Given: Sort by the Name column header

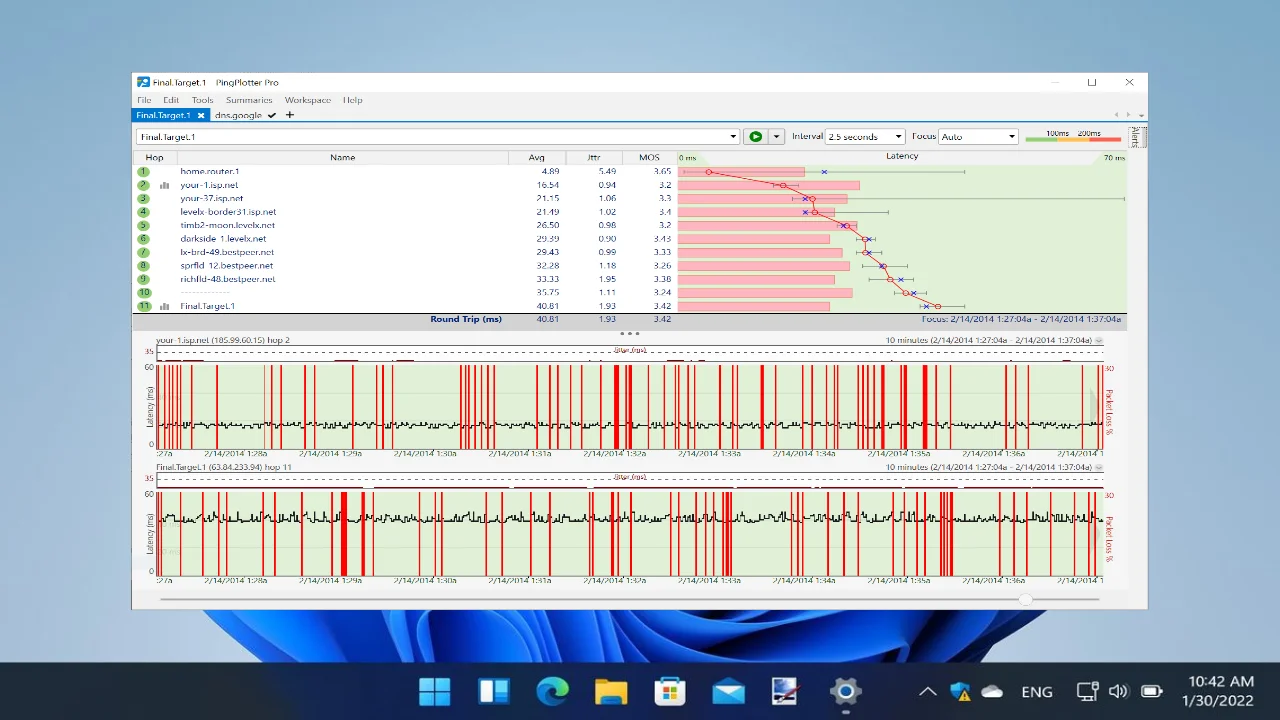Looking at the screenshot, I should [x=342, y=157].
